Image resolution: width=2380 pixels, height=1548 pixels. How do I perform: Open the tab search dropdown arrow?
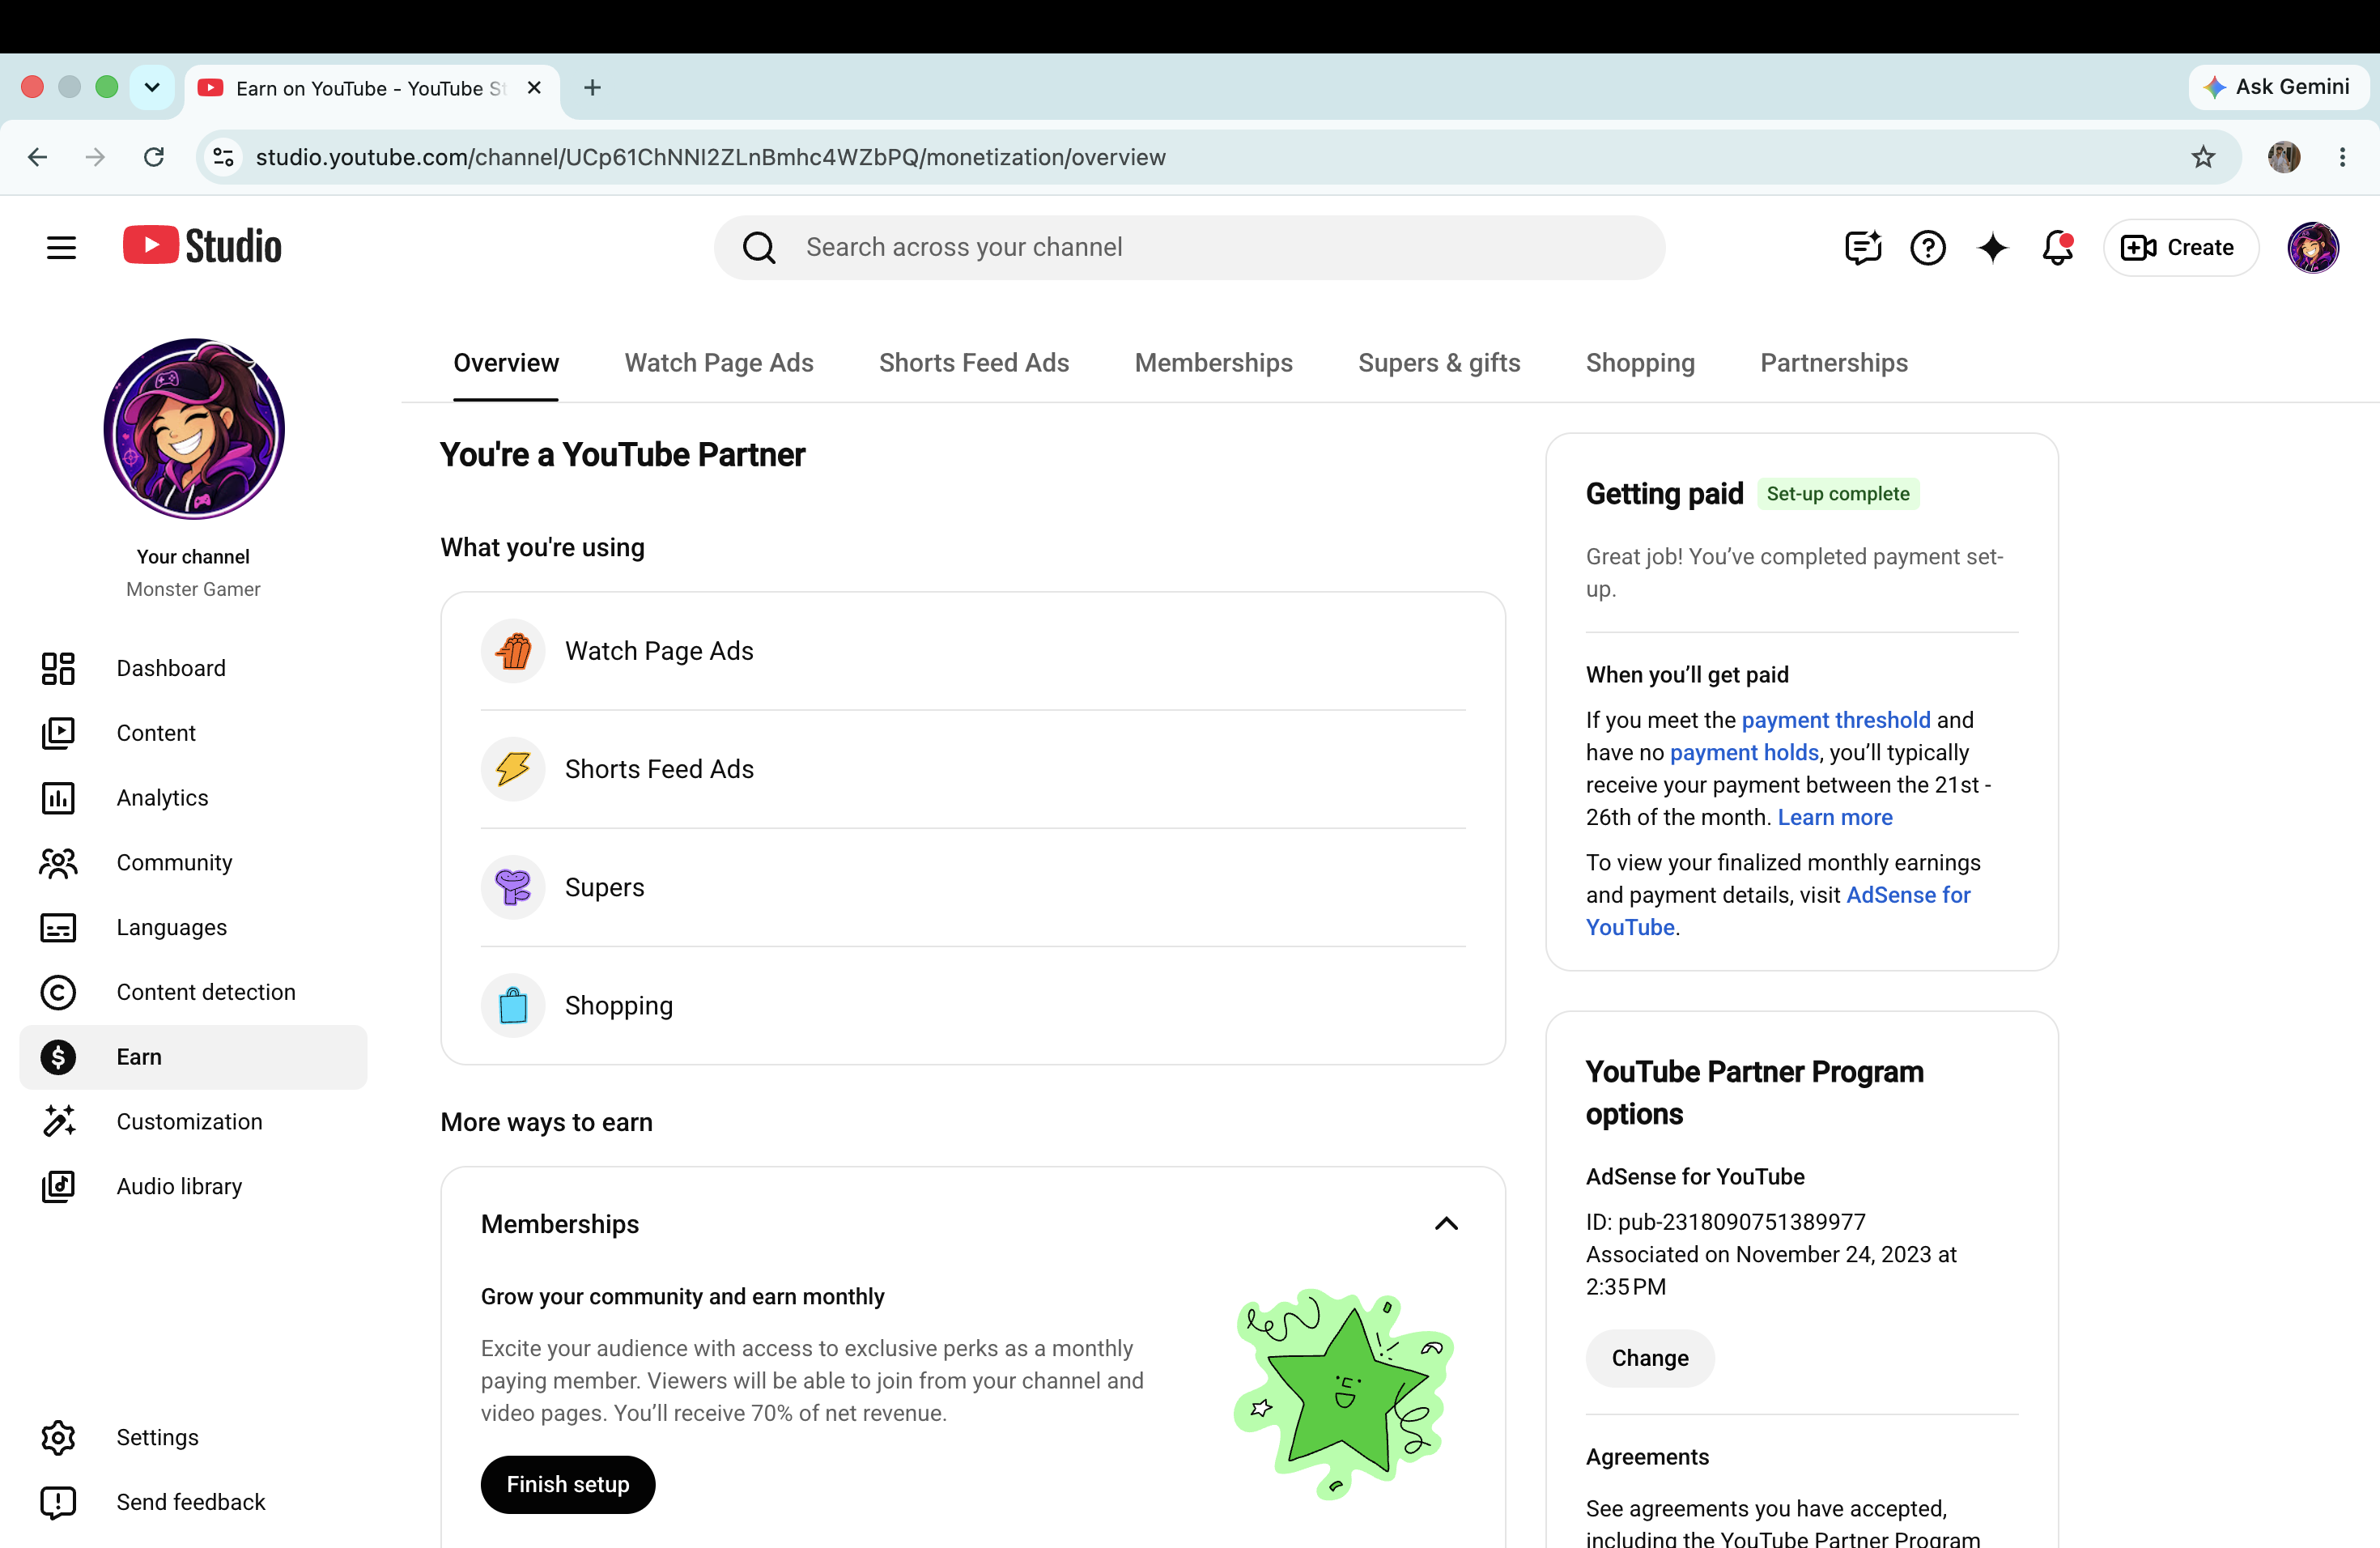[x=152, y=87]
